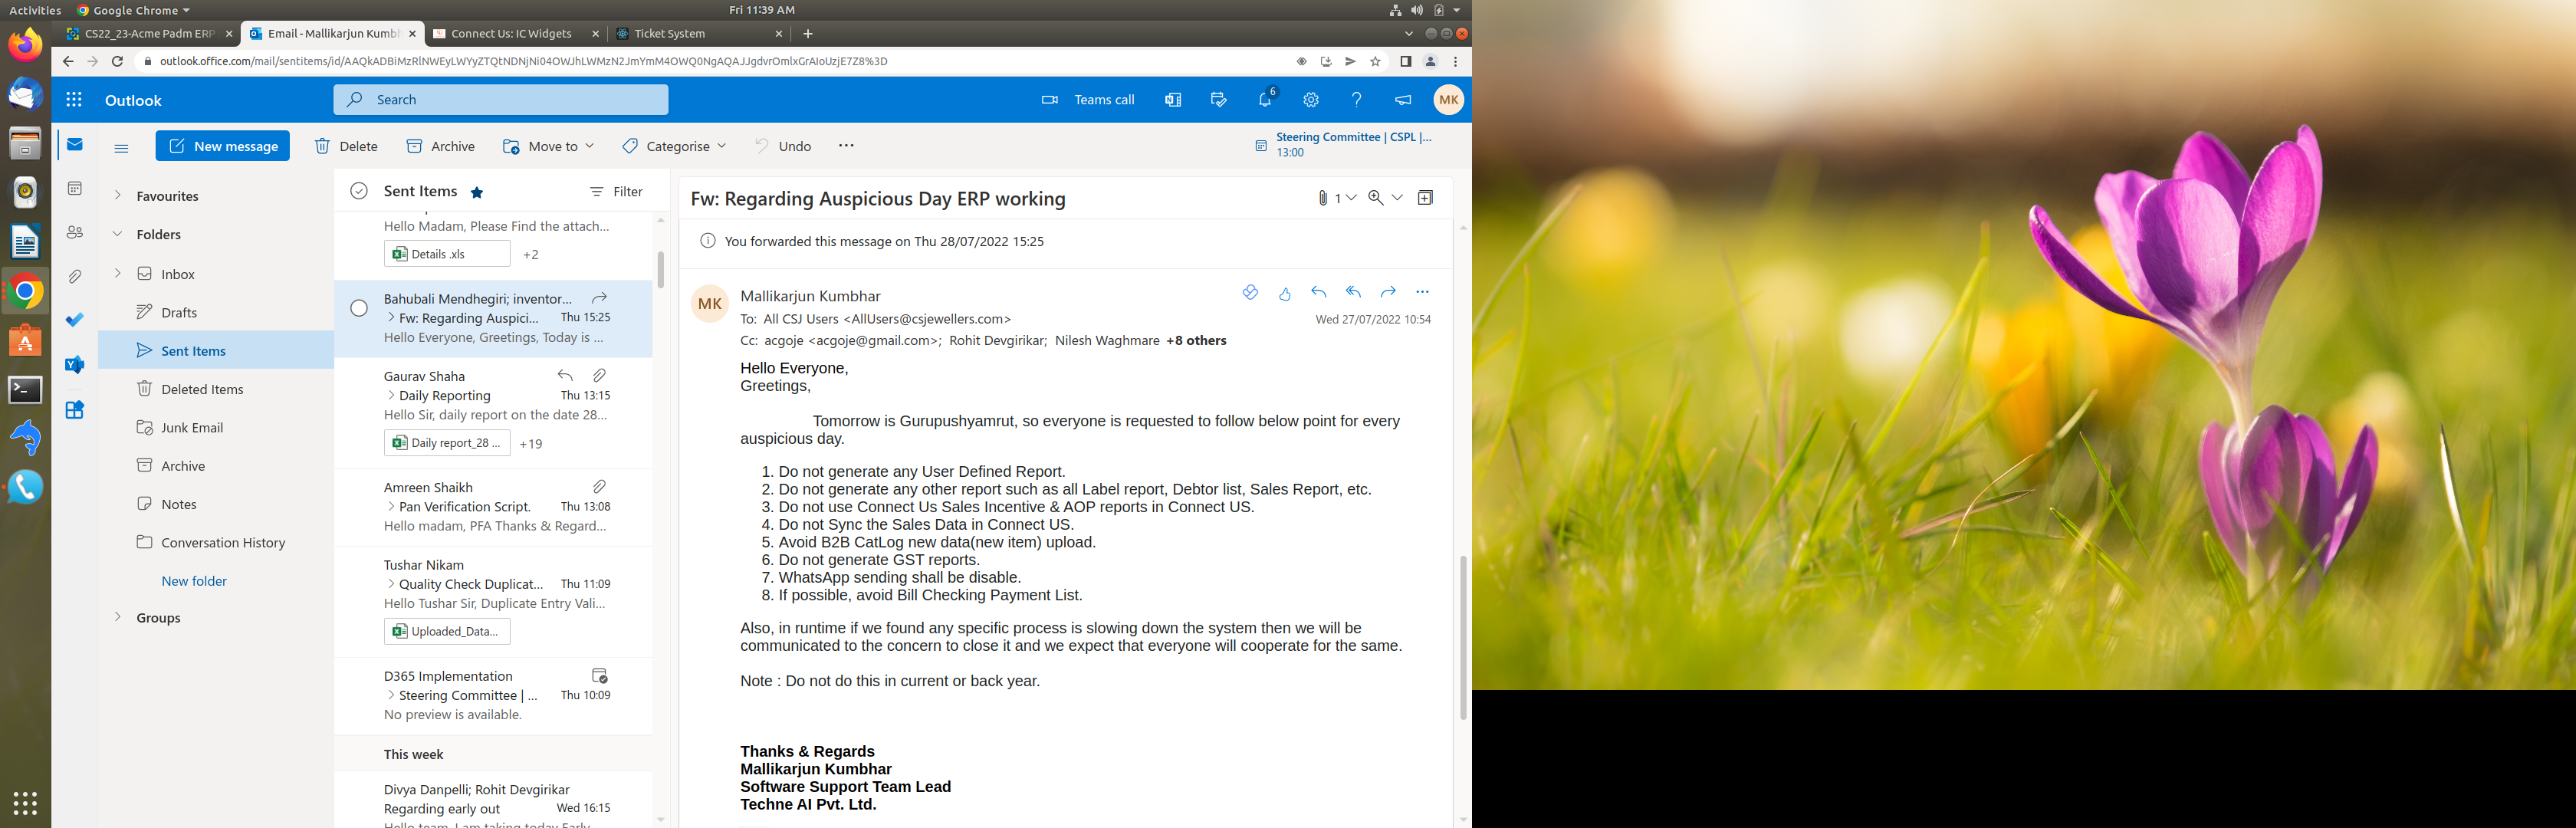
Task: Click the Chrome address bar URL
Action: [x=523, y=61]
